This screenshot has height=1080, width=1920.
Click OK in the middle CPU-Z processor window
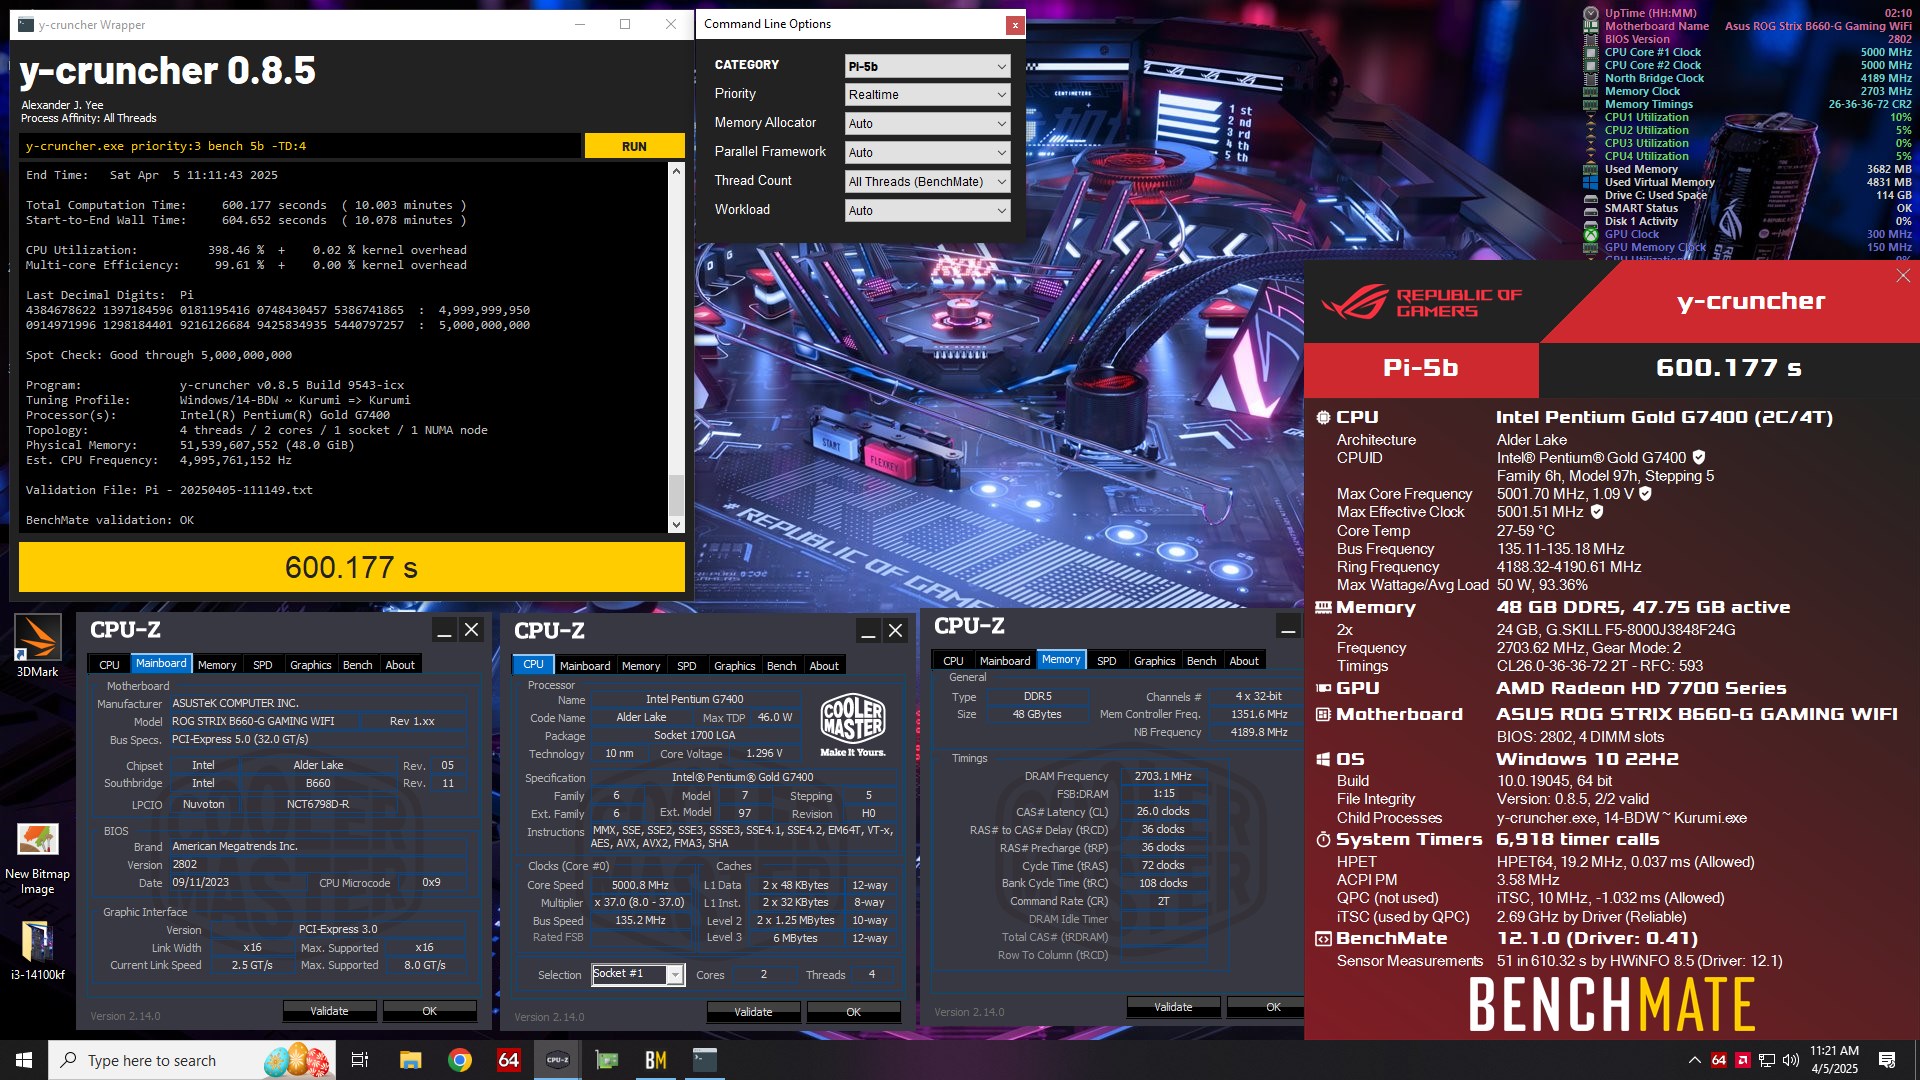click(853, 1012)
